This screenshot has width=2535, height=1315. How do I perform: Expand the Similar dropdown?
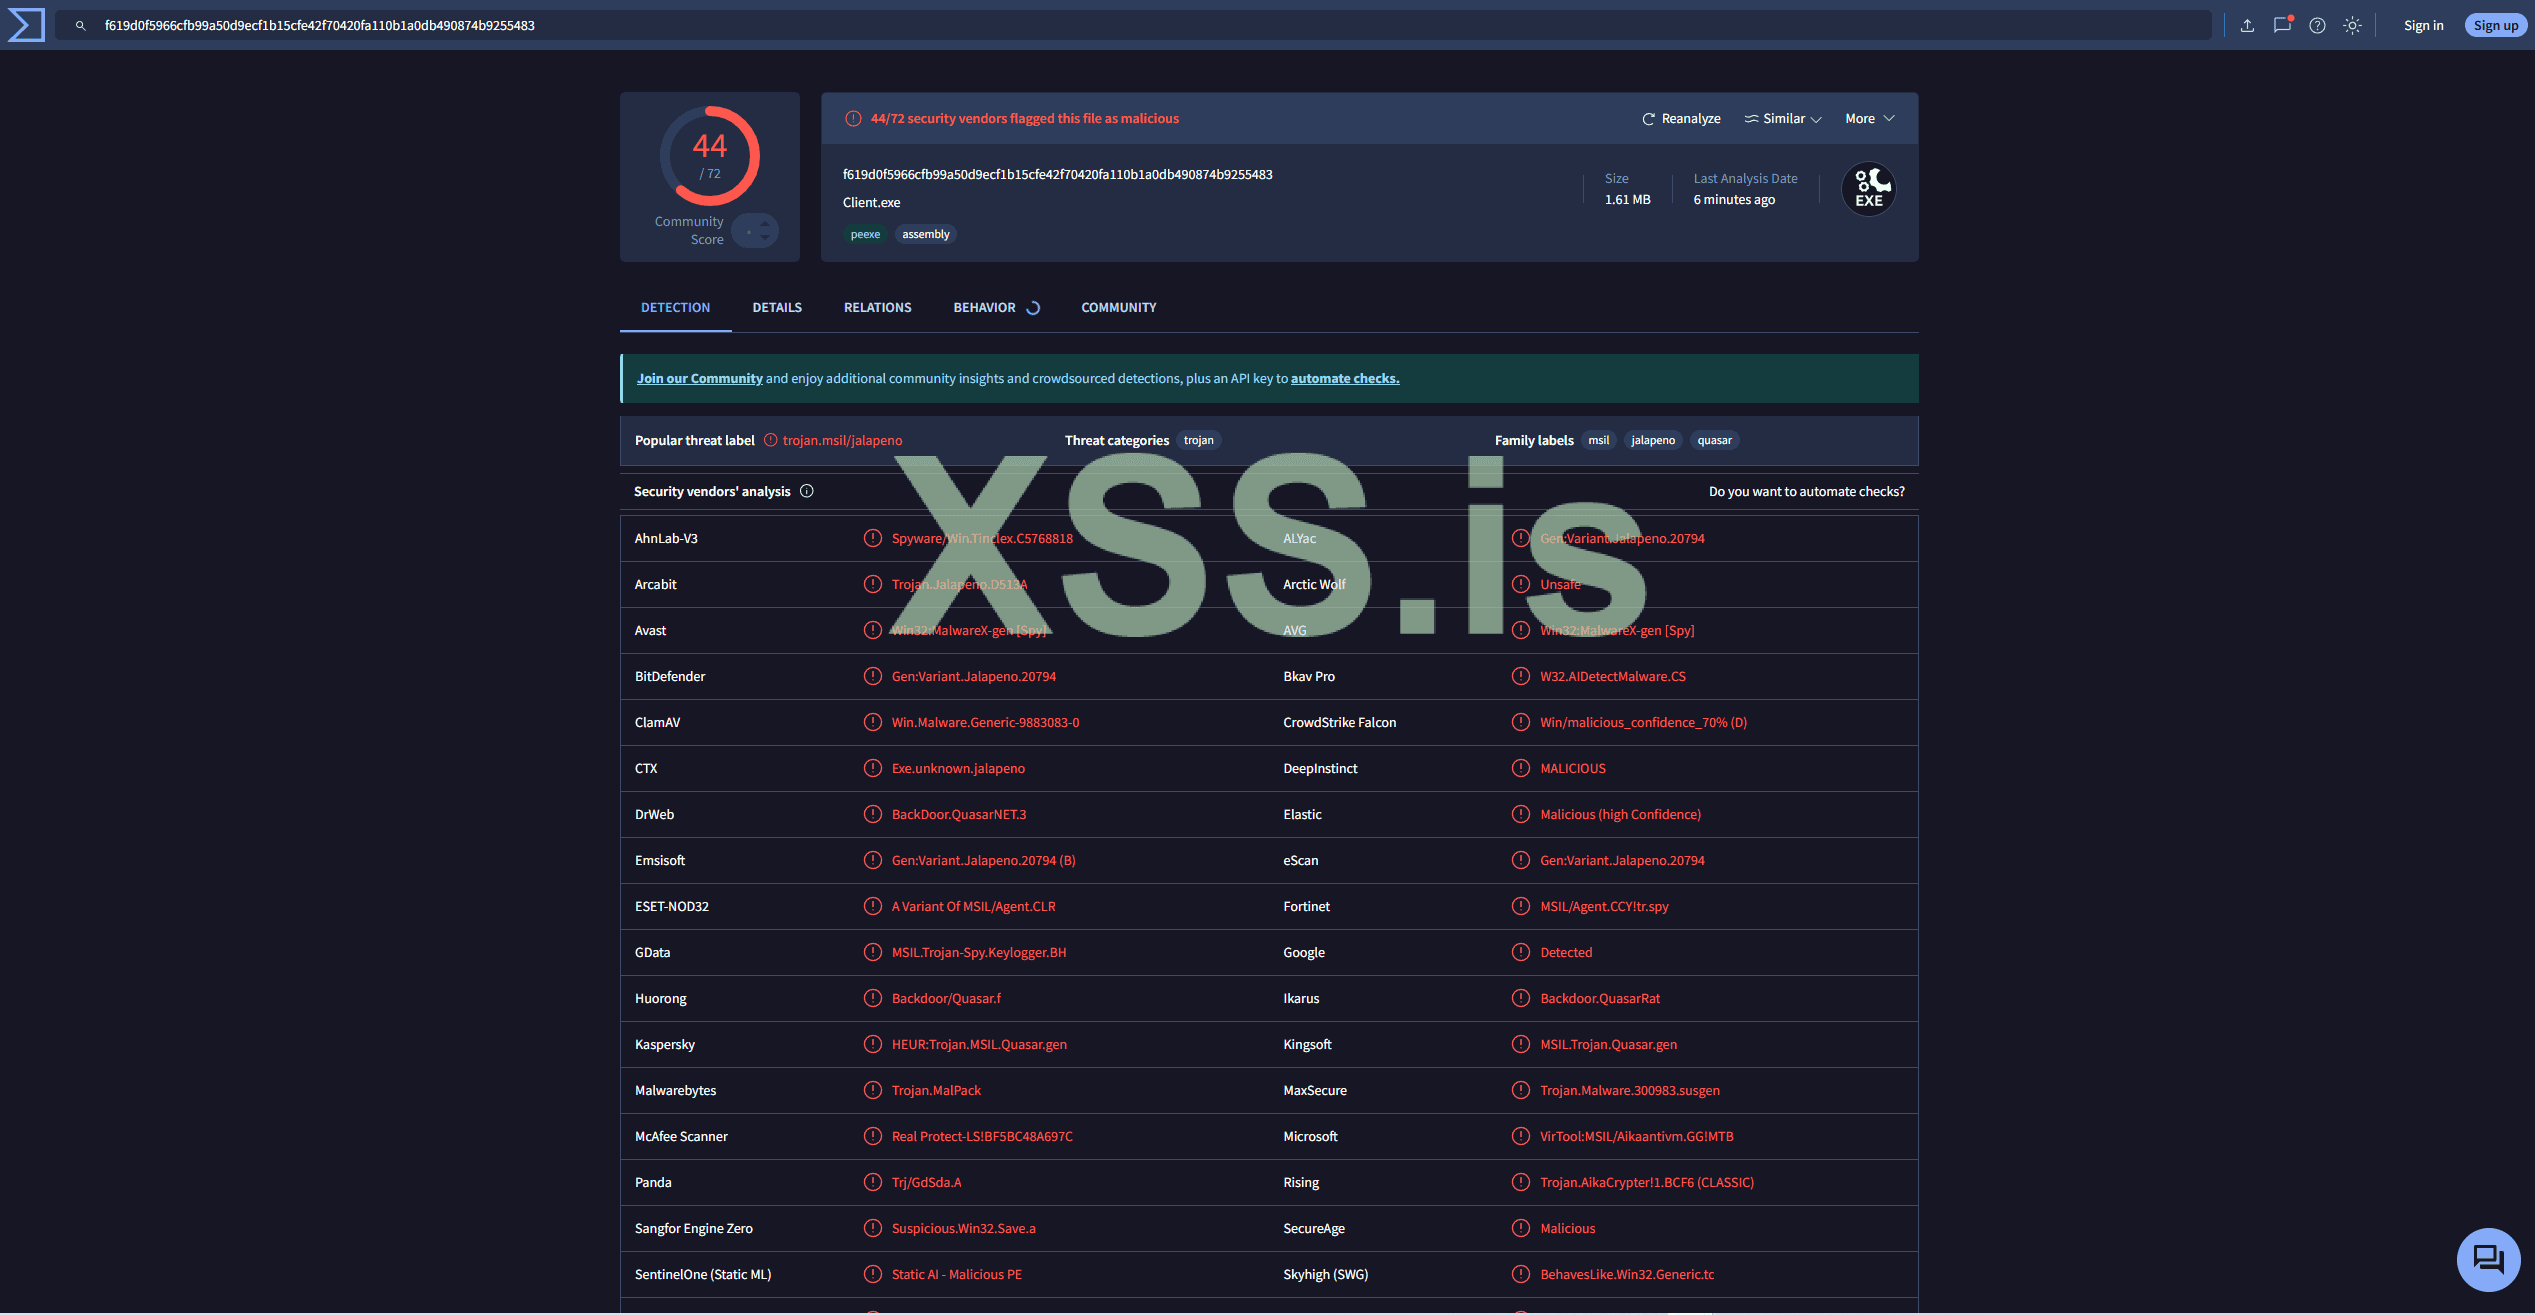(x=1783, y=118)
